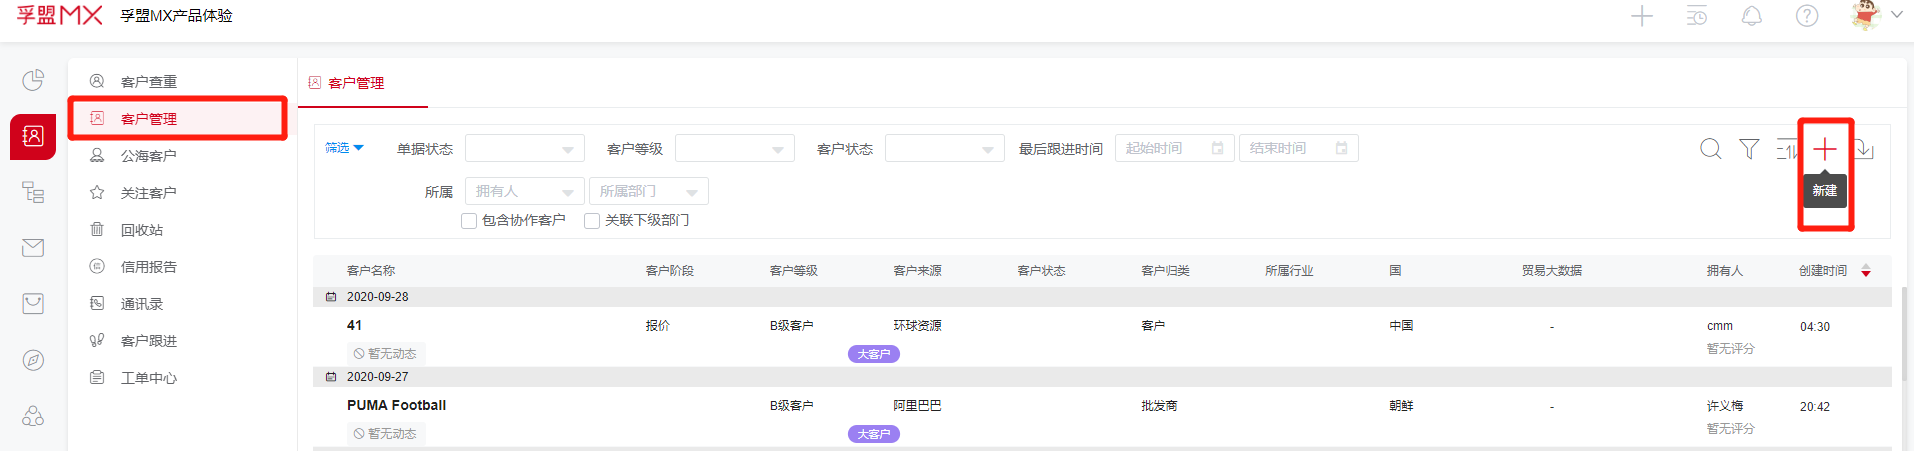This screenshot has height=451, width=1914.
Task: Open the search magnifier icon
Action: click(x=1711, y=149)
